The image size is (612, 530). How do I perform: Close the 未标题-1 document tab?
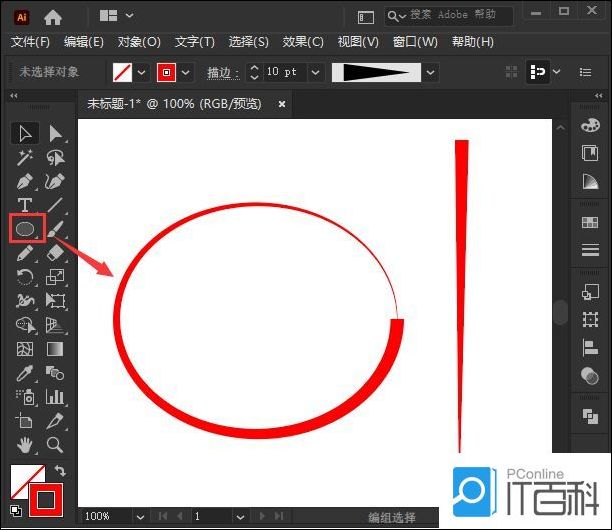(282, 104)
